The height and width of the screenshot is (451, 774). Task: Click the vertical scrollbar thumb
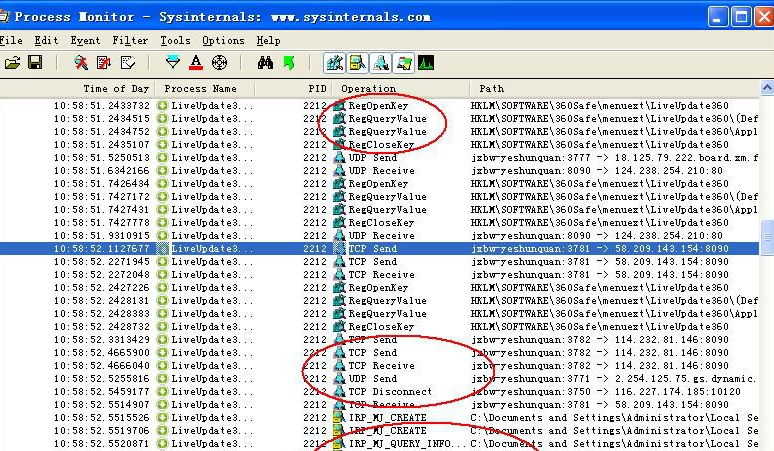pyautogui.click(x=767, y=237)
